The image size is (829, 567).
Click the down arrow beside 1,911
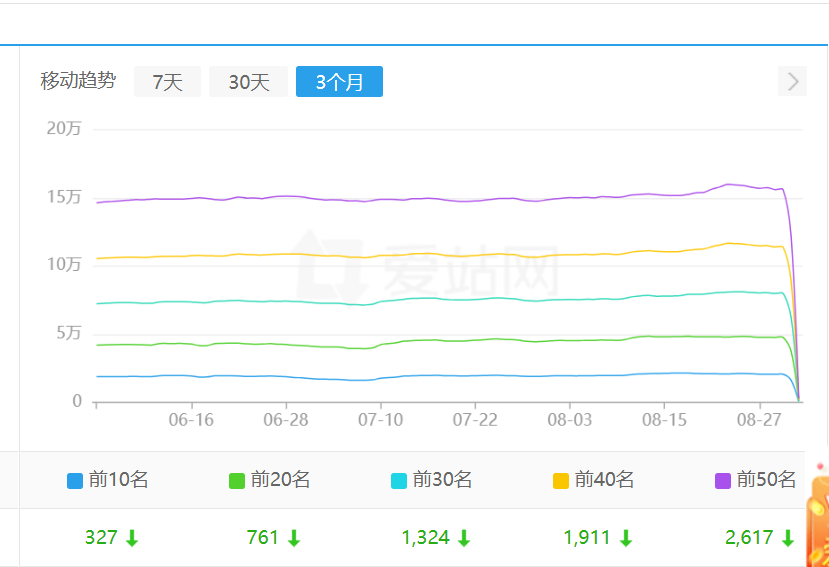click(626, 538)
